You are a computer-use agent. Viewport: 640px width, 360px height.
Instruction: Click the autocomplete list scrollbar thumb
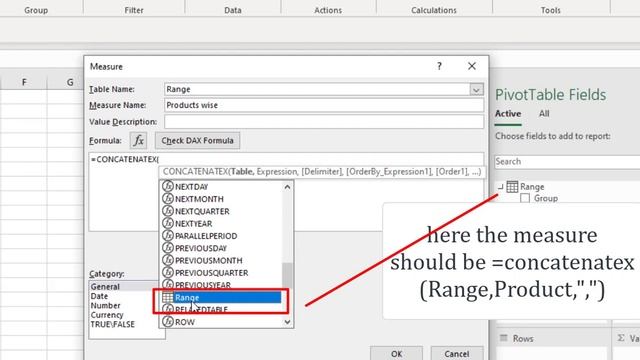pyautogui.click(x=287, y=275)
